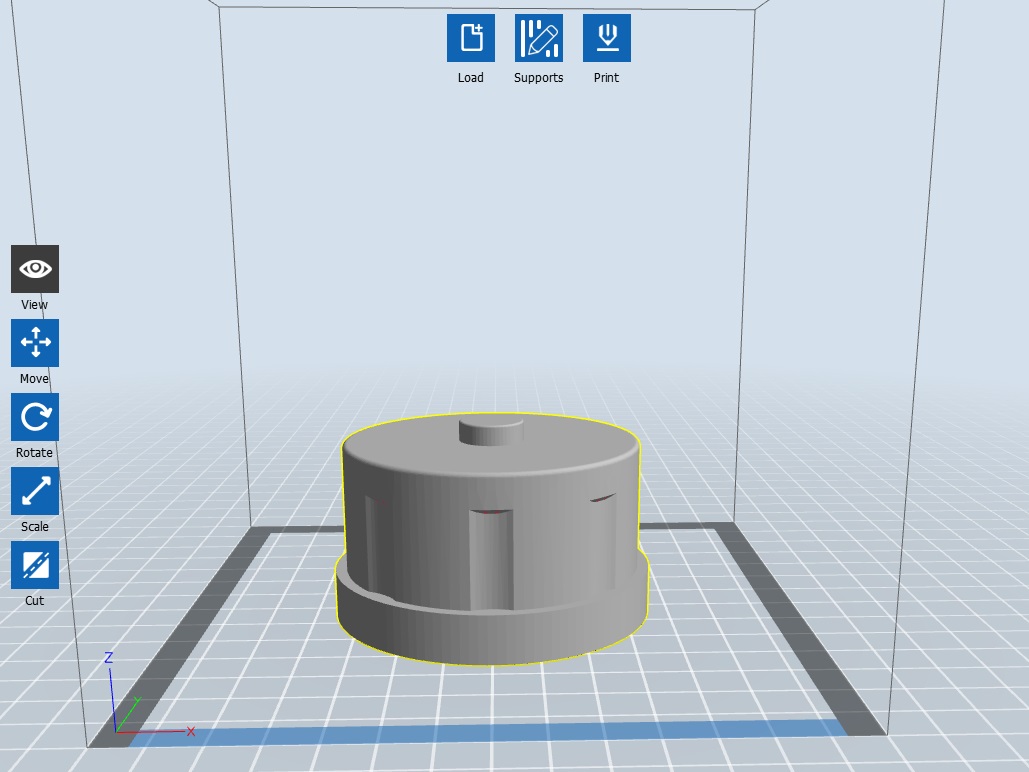Pick the Cut tool icon
This screenshot has width=1029, height=772.
[35, 565]
